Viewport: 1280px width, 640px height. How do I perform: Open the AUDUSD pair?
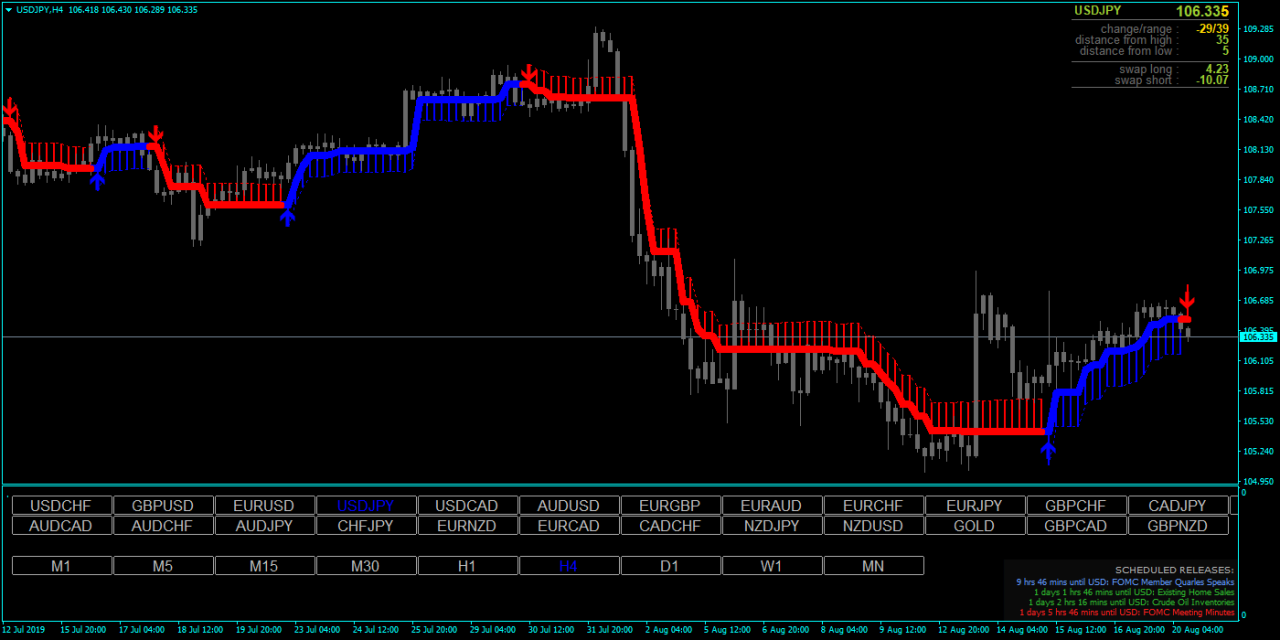click(x=569, y=506)
